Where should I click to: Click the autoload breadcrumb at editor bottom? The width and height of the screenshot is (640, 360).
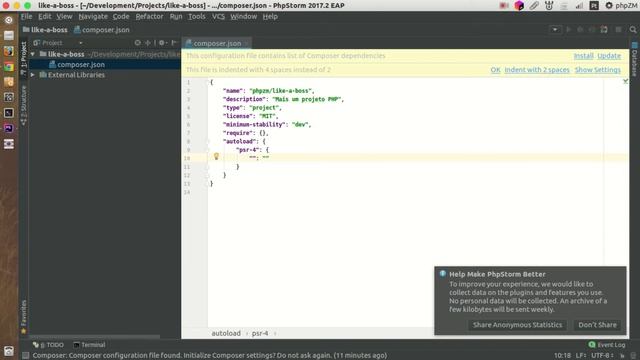226,333
